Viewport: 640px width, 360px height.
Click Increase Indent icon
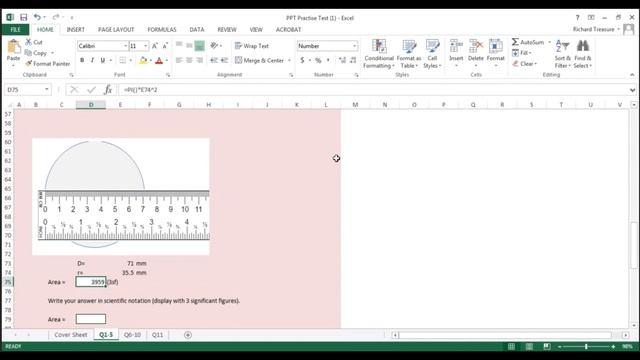224,60
